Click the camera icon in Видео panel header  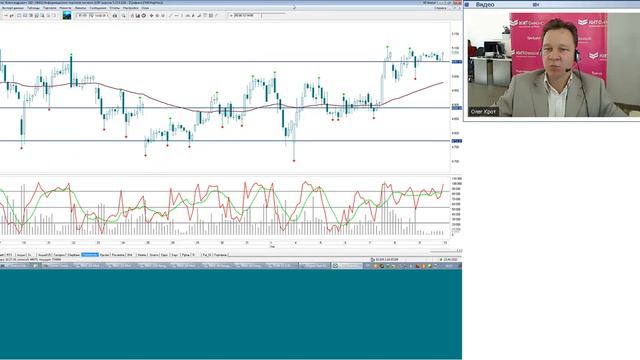[x=536, y=4]
